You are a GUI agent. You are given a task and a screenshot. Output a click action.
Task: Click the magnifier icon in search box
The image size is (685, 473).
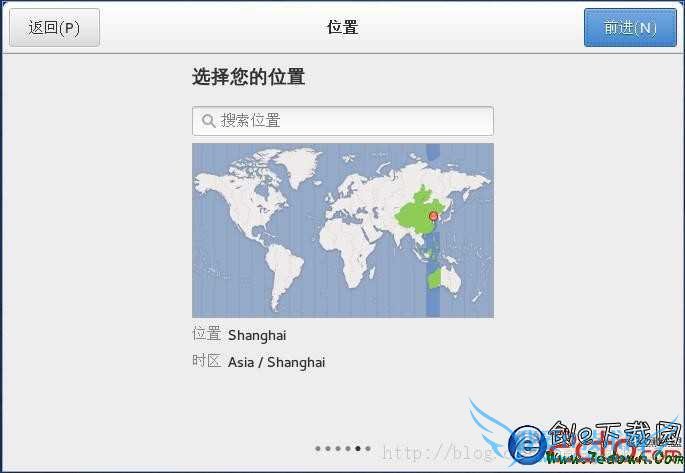tap(208, 121)
